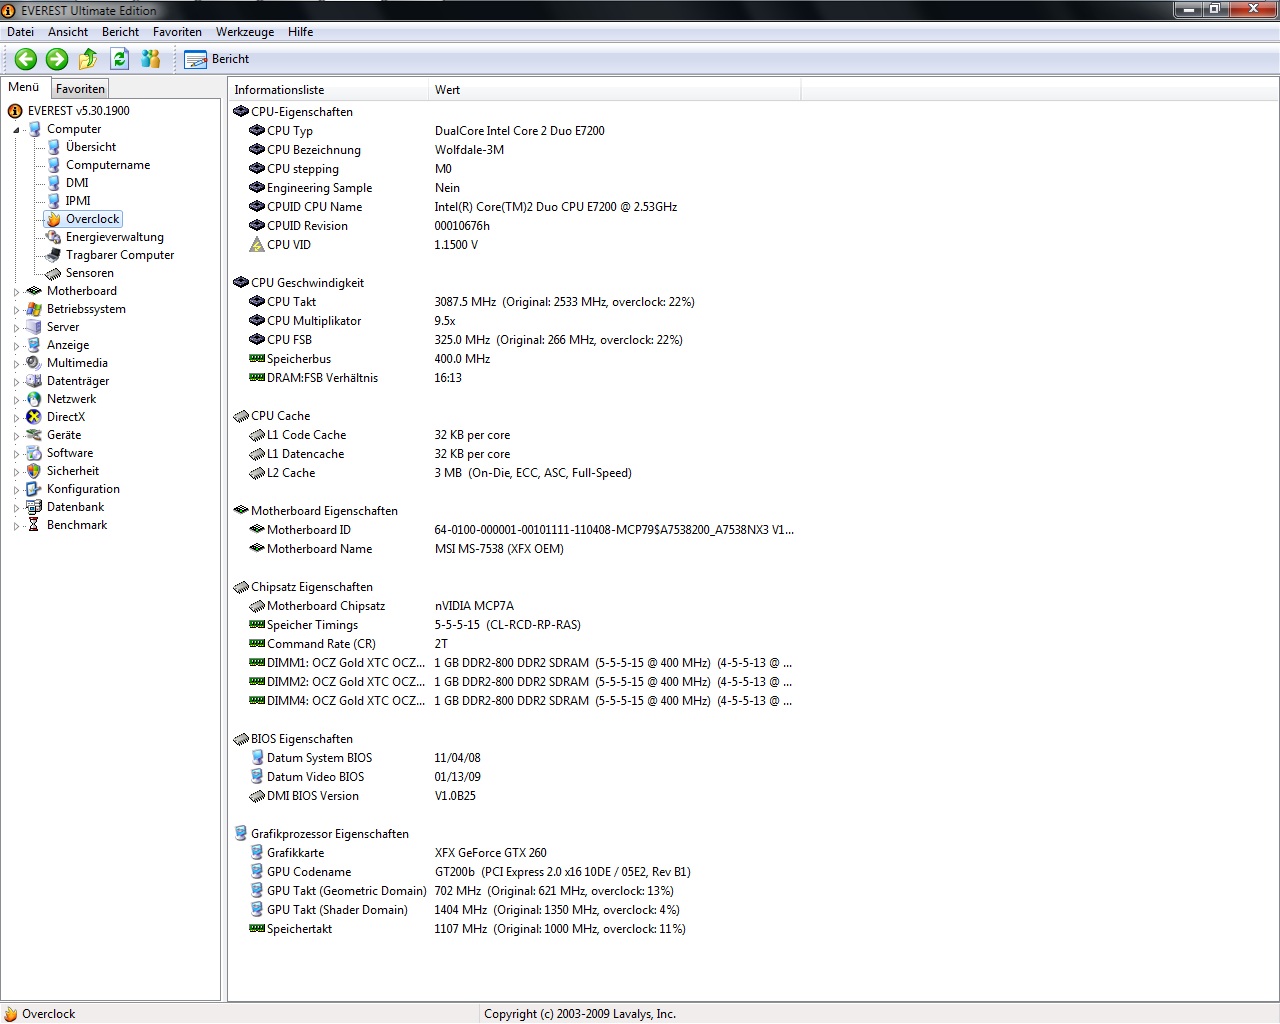1280x1024 pixels.
Task: Click the EVEREST v5.30.1900 root info icon
Action: pyautogui.click(x=15, y=111)
